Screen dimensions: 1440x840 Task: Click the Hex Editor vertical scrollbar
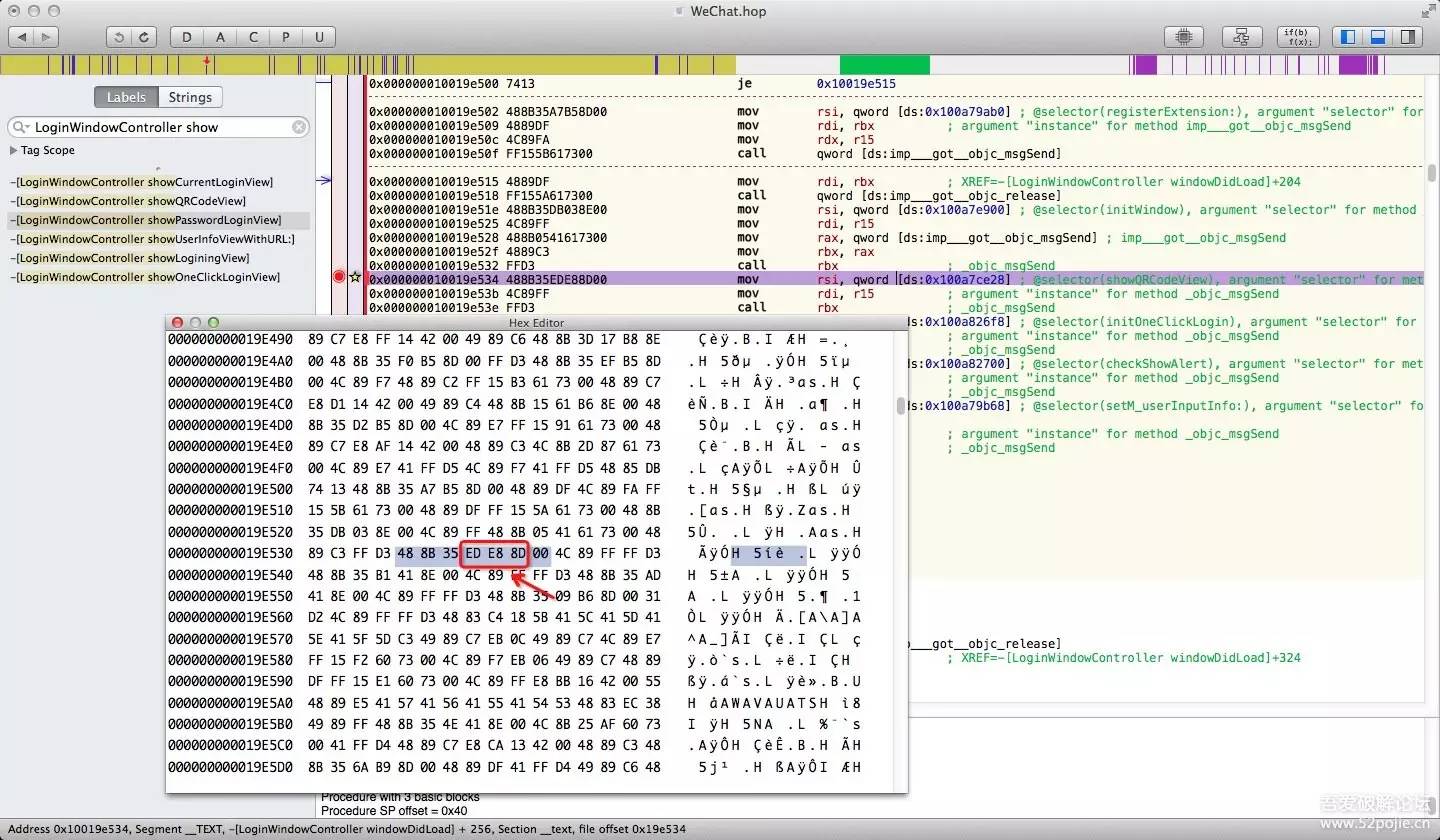901,405
